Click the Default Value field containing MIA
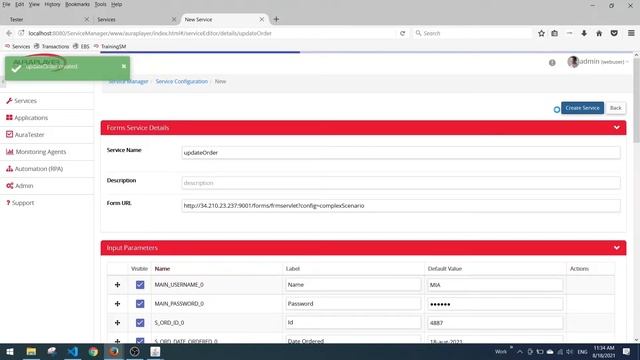The width and height of the screenshot is (640, 360). tap(495, 284)
